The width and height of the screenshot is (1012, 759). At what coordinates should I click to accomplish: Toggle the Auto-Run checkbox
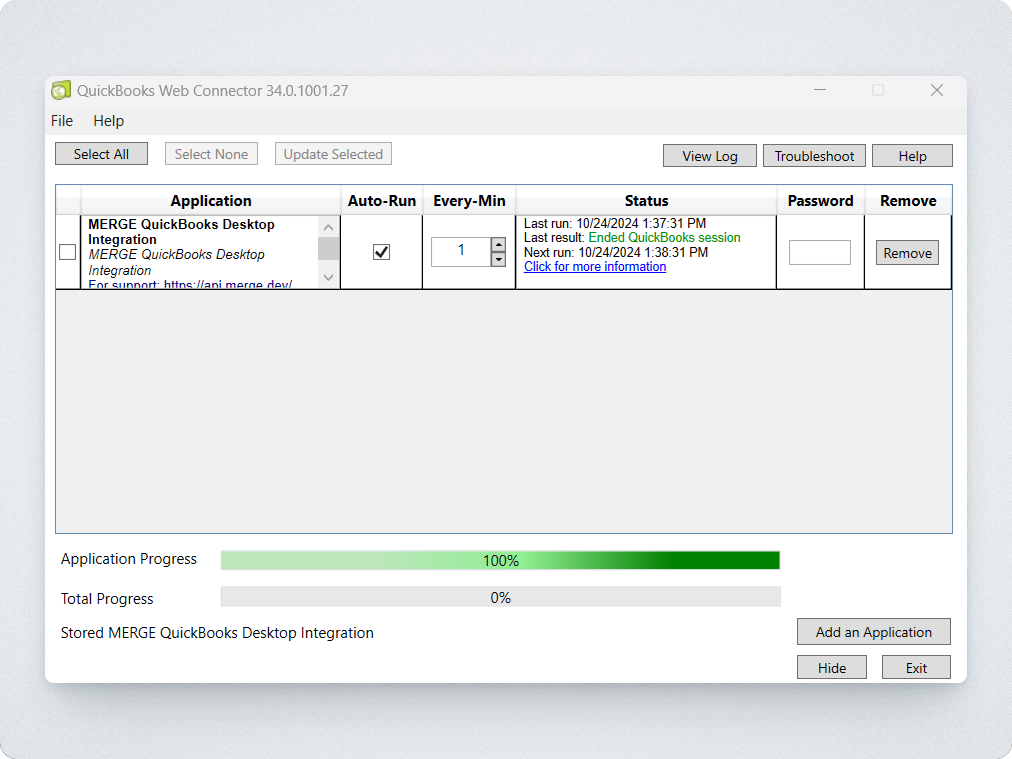coord(381,252)
